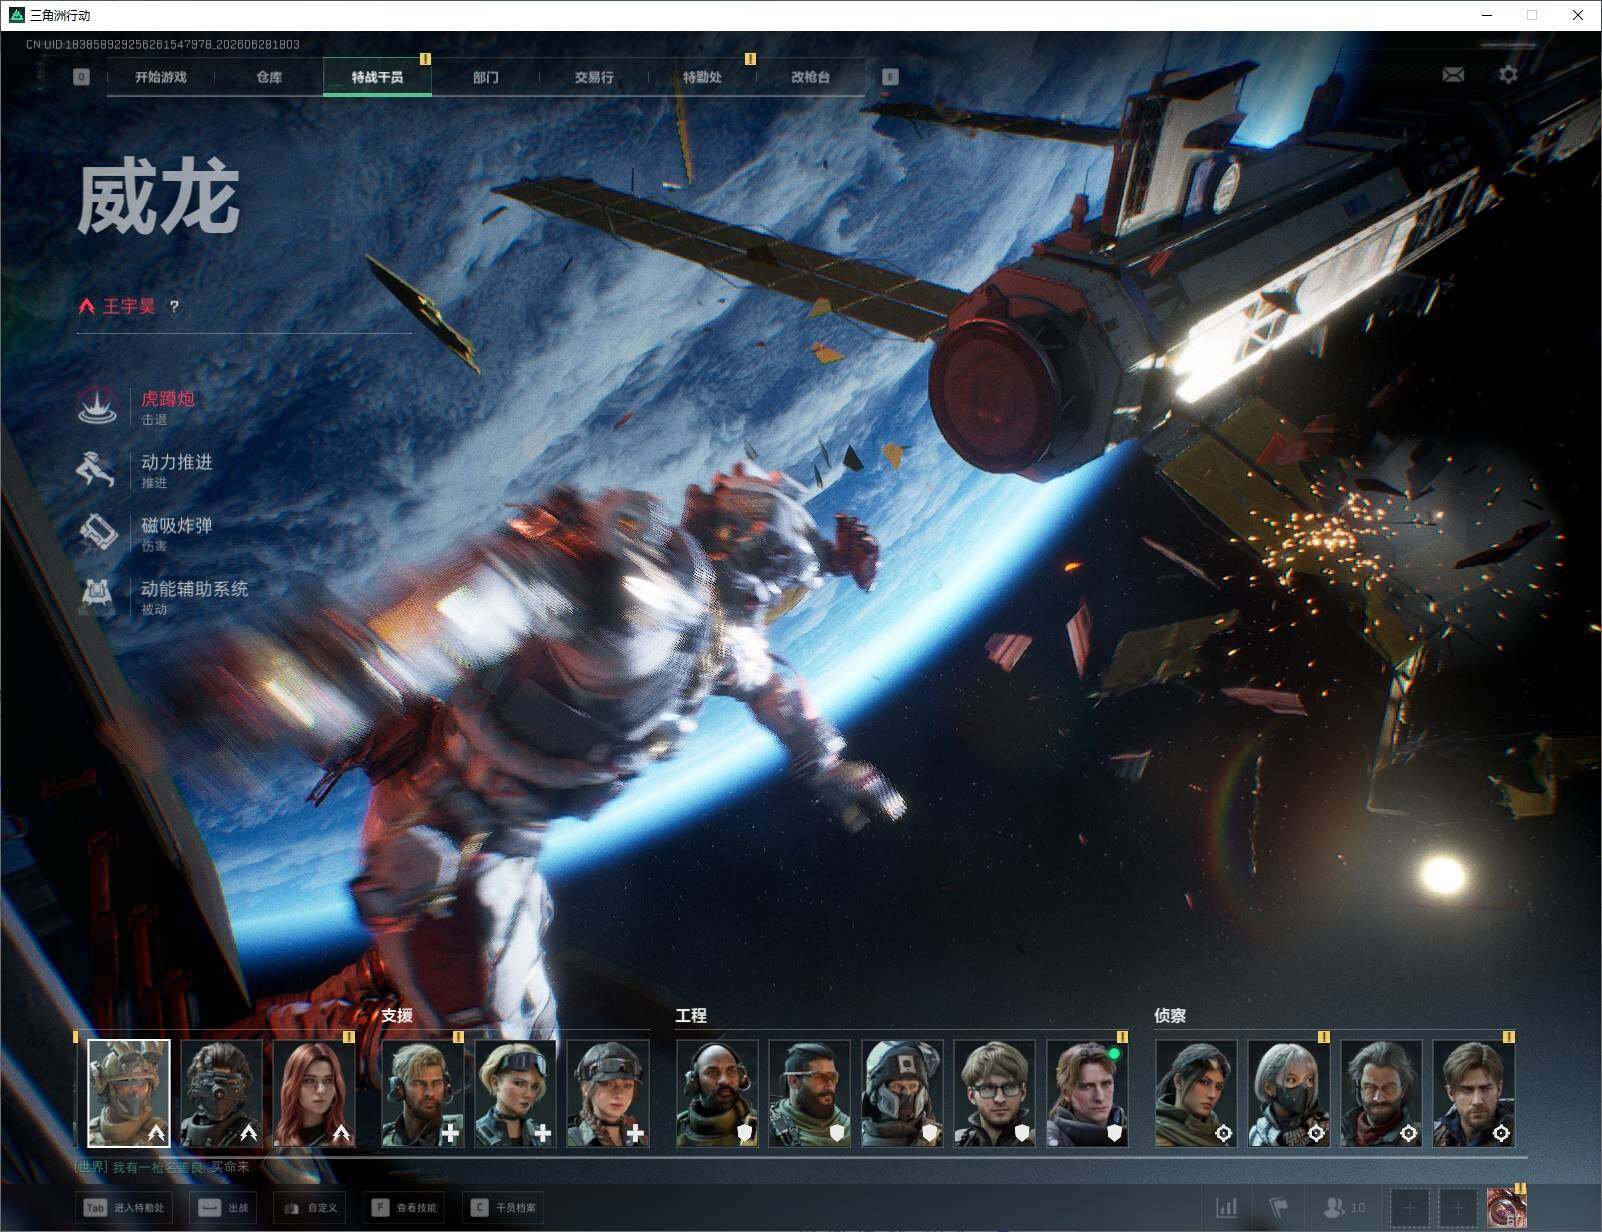Select the helmeted assault operator portrait
This screenshot has width=1602, height=1232.
129,1093
